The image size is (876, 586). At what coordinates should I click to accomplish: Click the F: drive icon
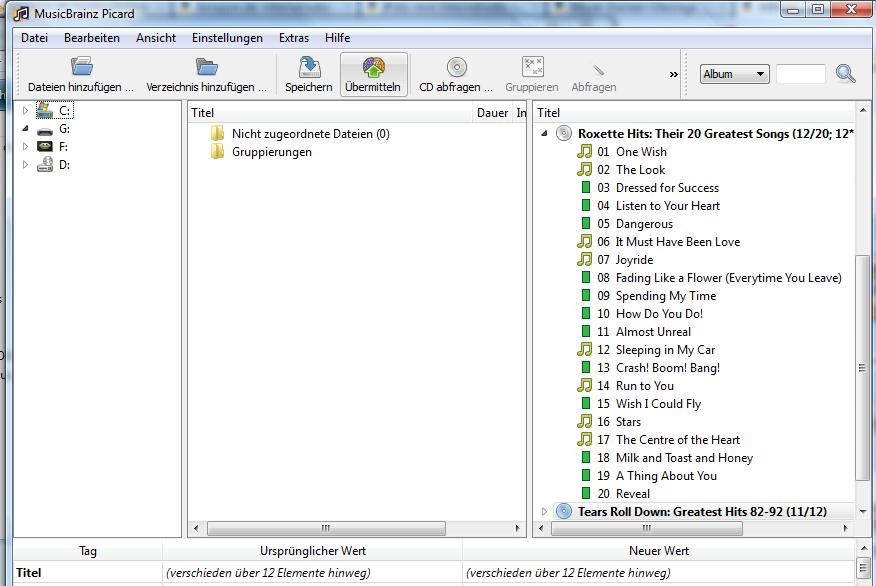pos(45,146)
